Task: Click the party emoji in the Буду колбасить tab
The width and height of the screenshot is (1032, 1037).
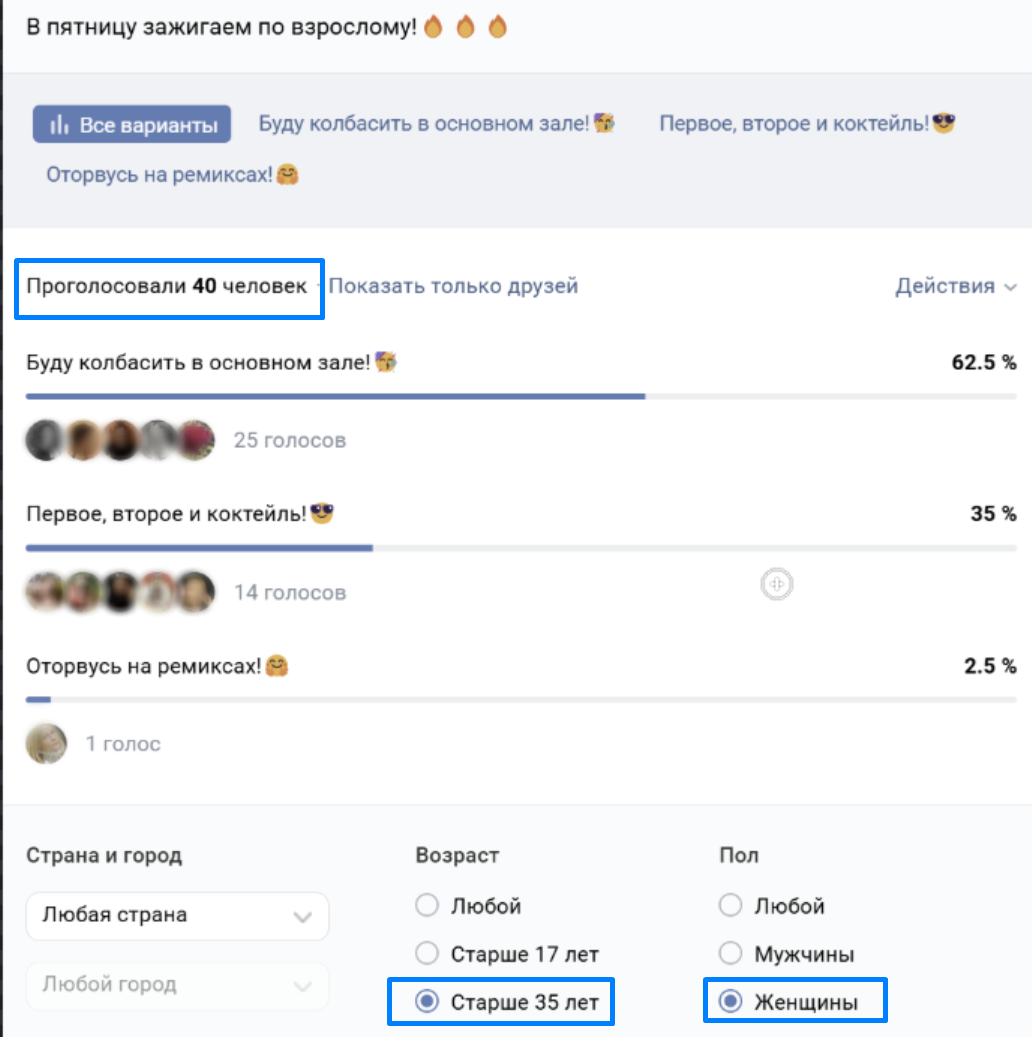Action: pos(604,124)
